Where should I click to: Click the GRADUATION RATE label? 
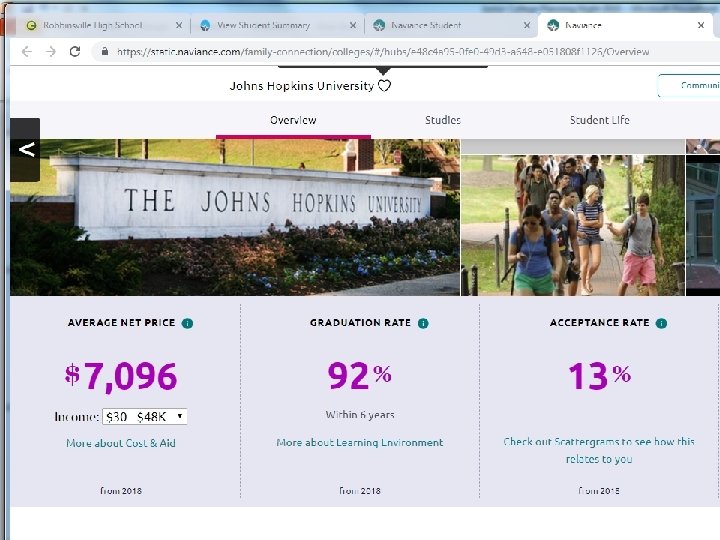point(360,323)
